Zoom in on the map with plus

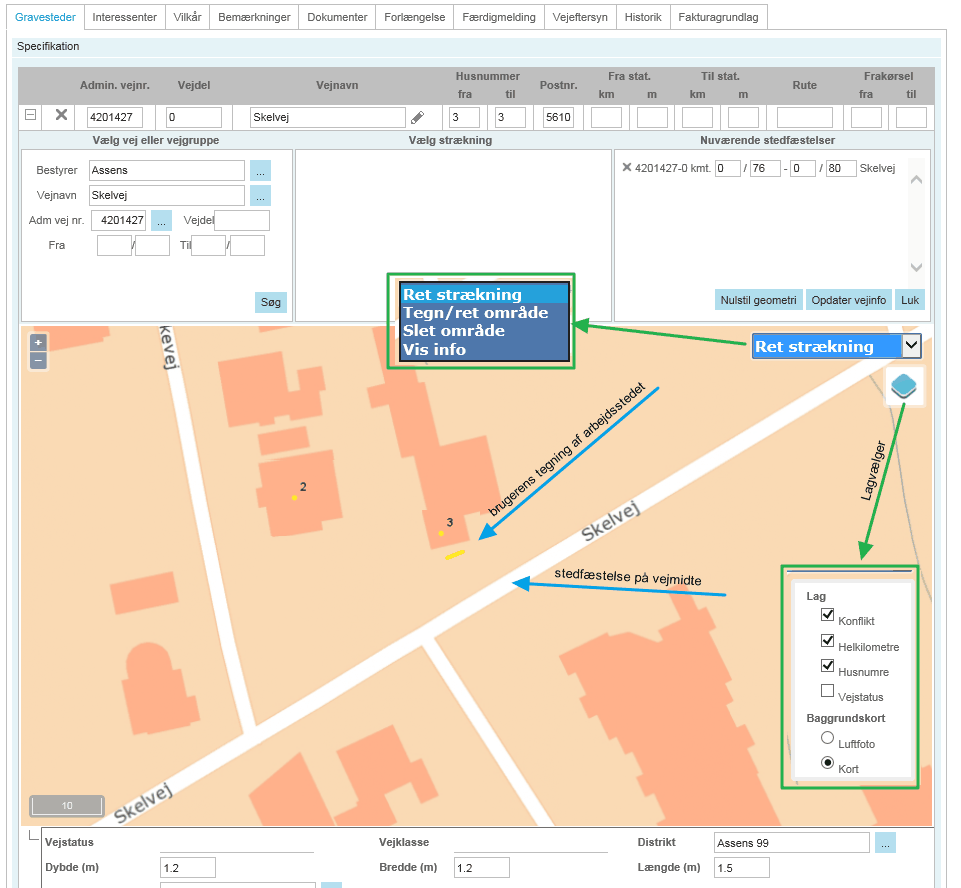[38, 342]
